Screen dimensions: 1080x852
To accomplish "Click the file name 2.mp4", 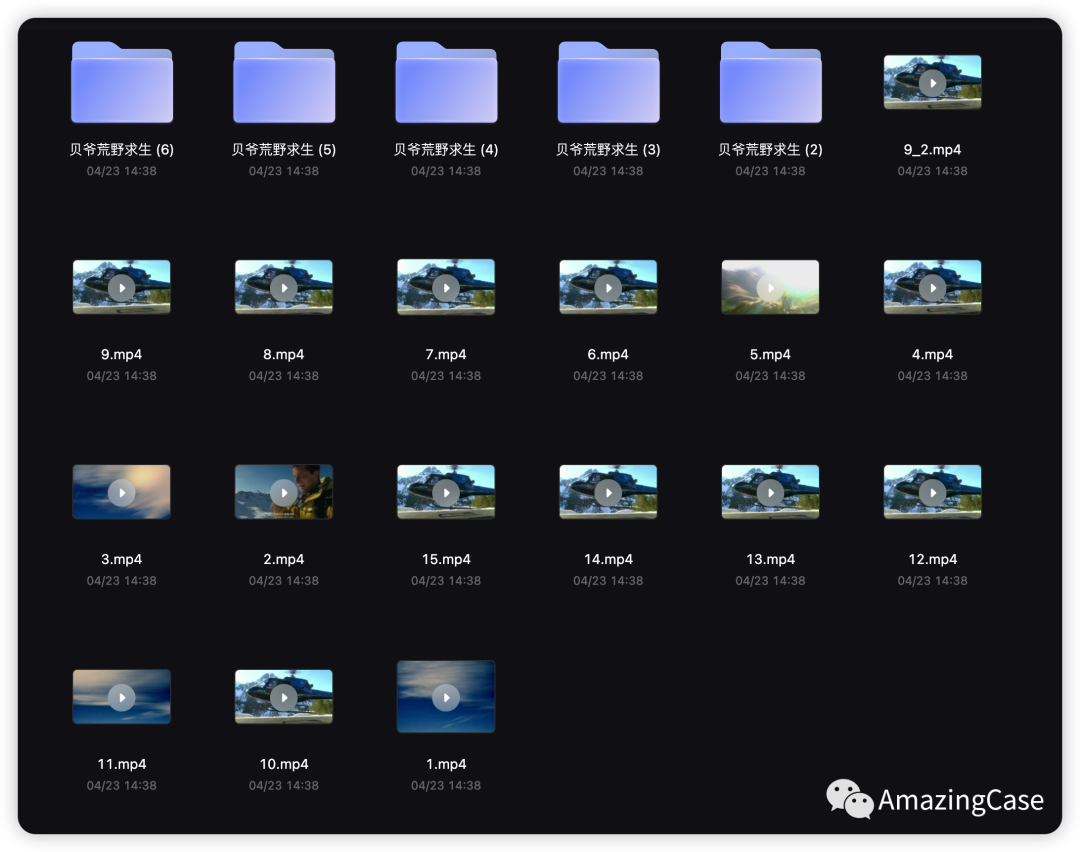I will [x=284, y=559].
